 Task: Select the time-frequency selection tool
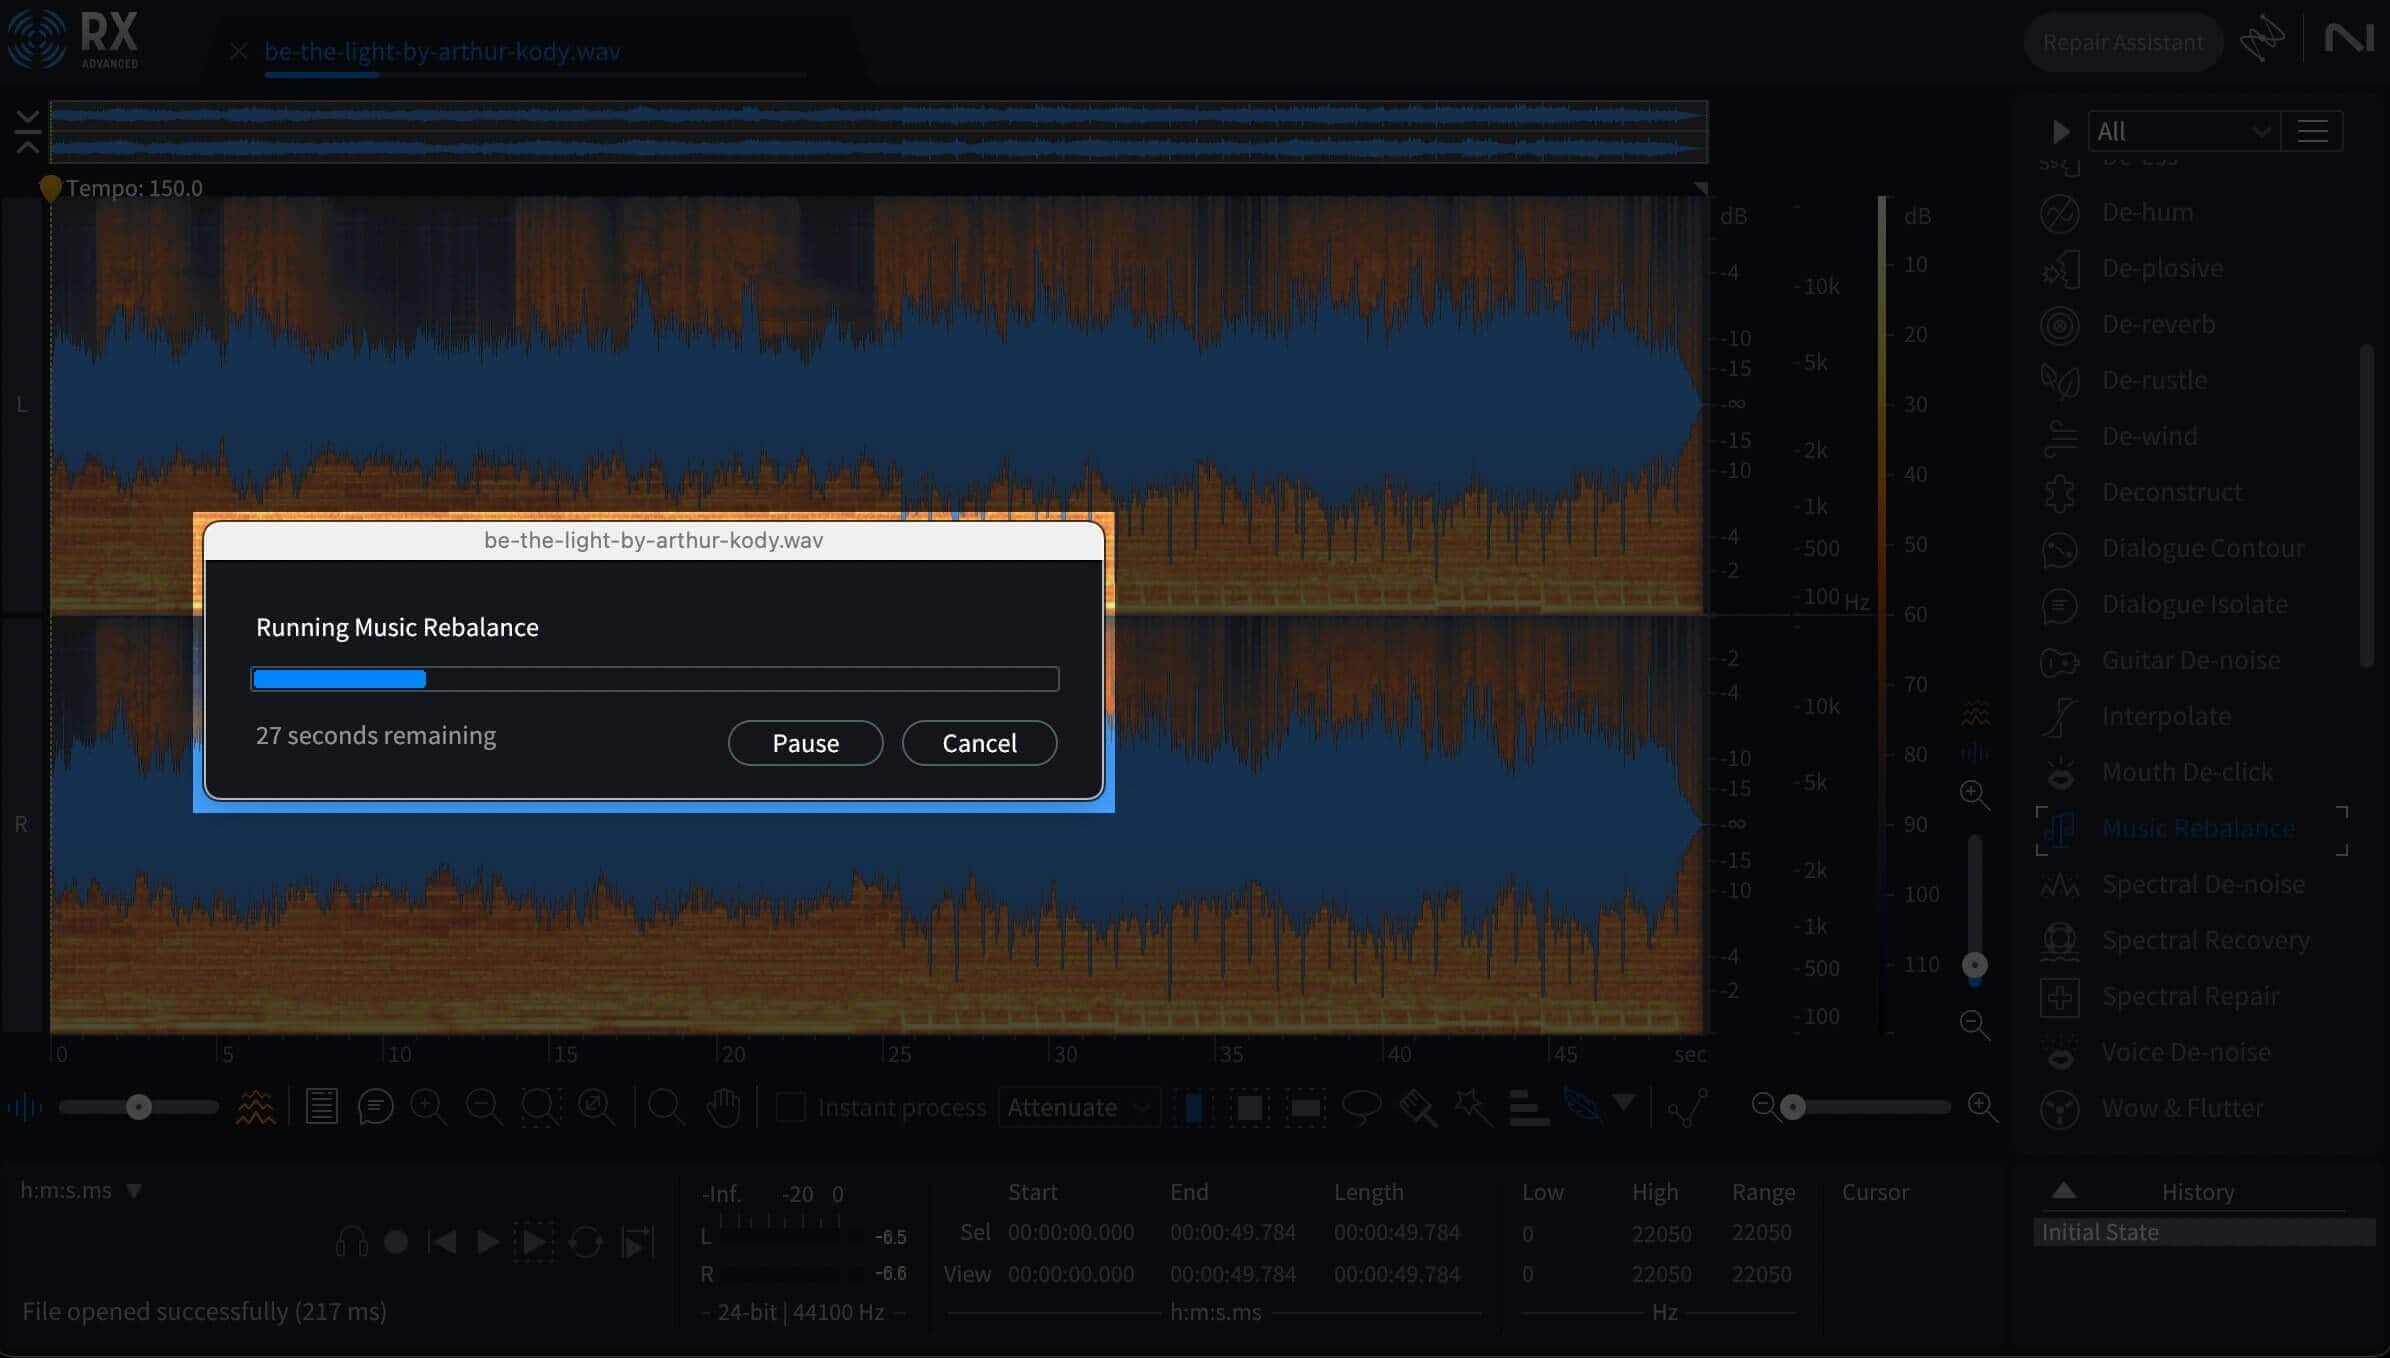pos(1249,1107)
